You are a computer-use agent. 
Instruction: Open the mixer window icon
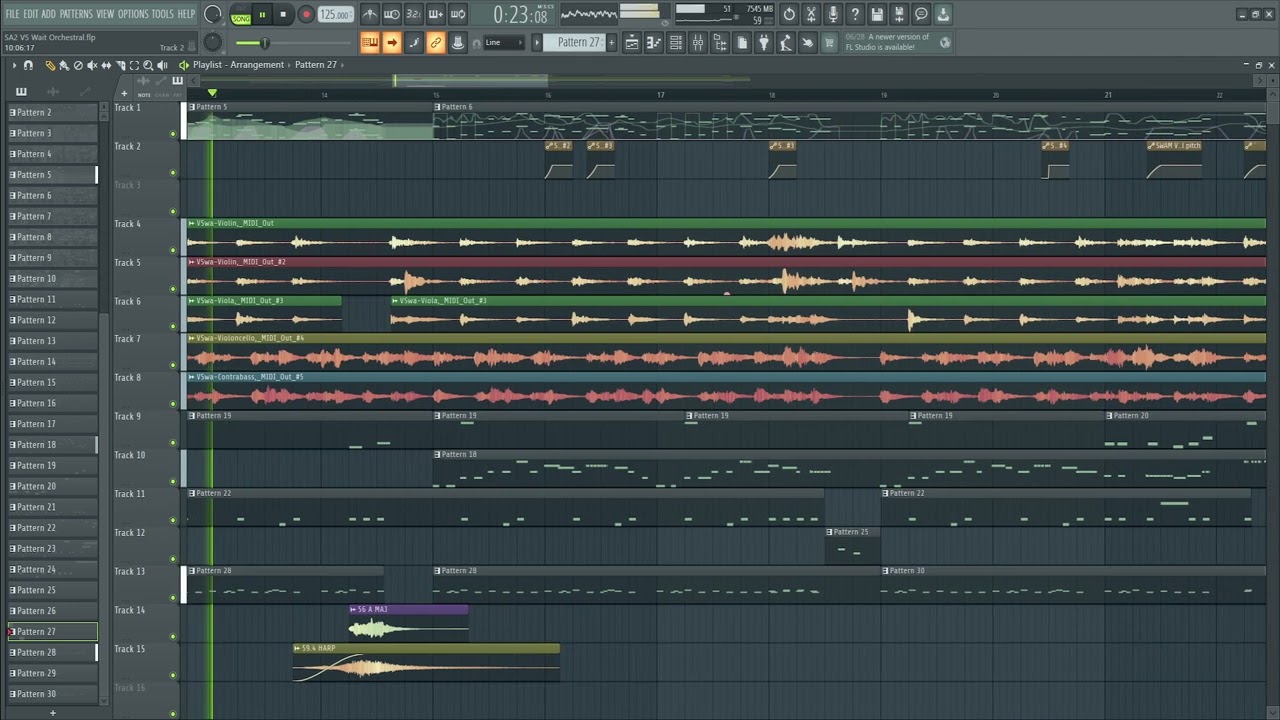698,42
